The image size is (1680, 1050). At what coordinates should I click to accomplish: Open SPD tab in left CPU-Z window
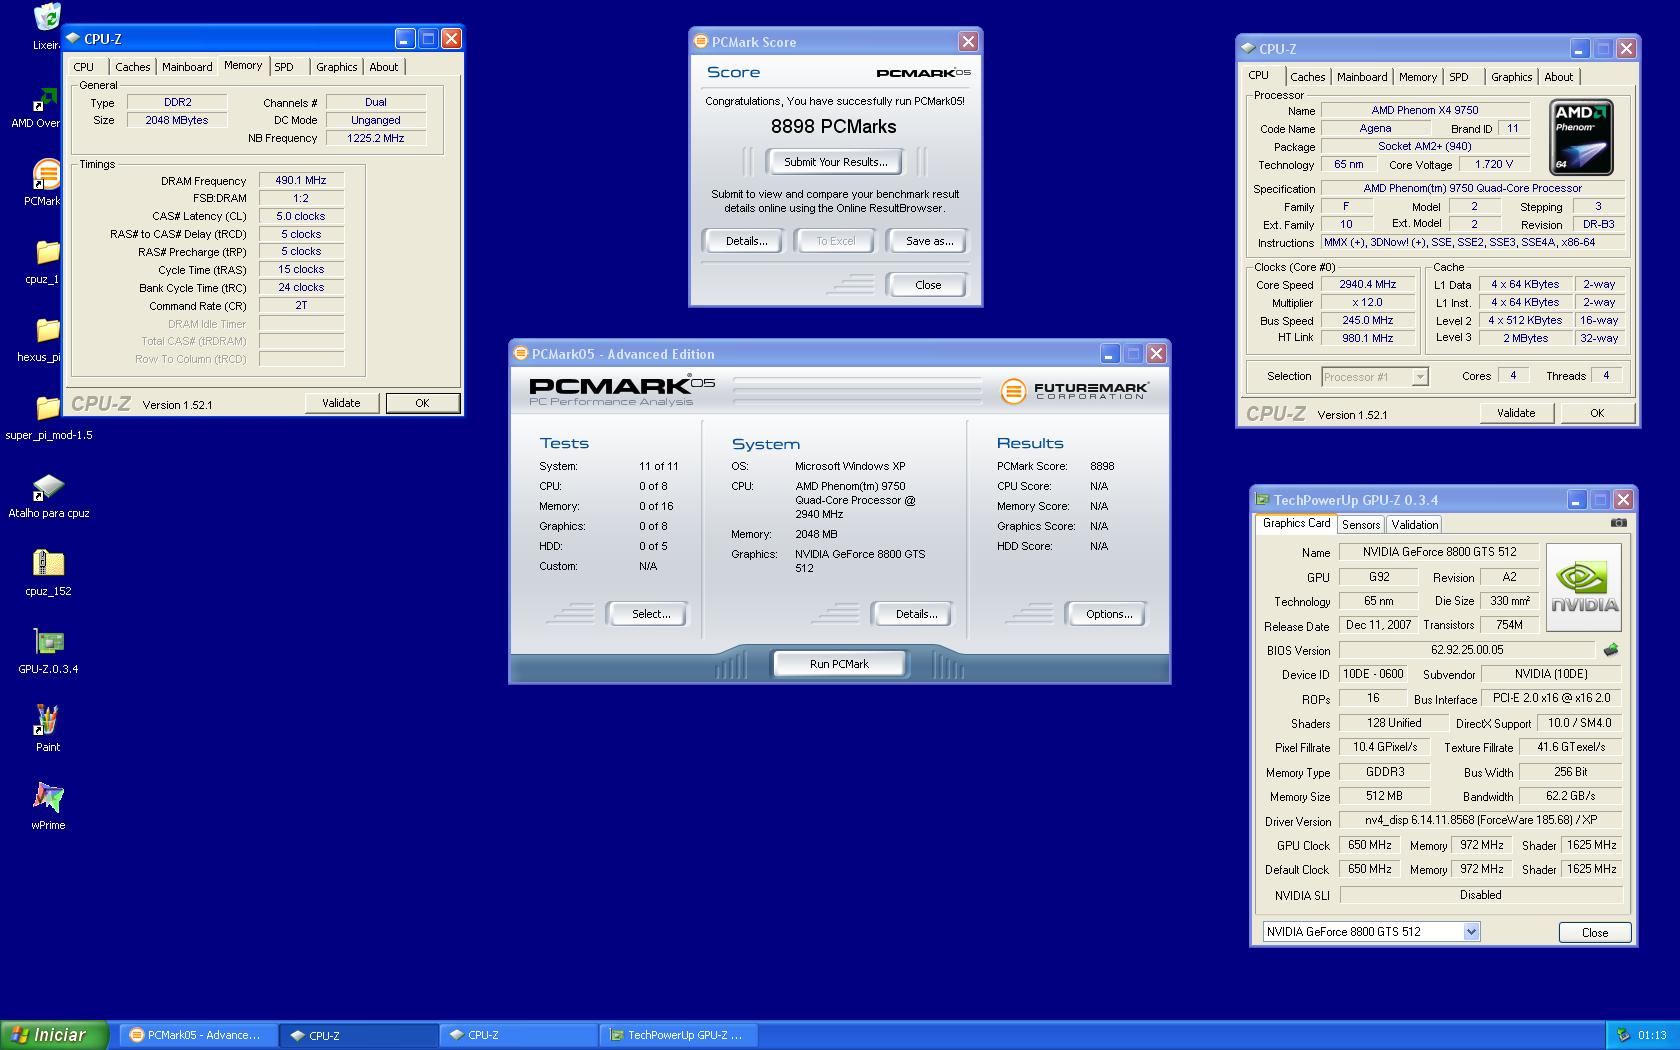pos(284,67)
